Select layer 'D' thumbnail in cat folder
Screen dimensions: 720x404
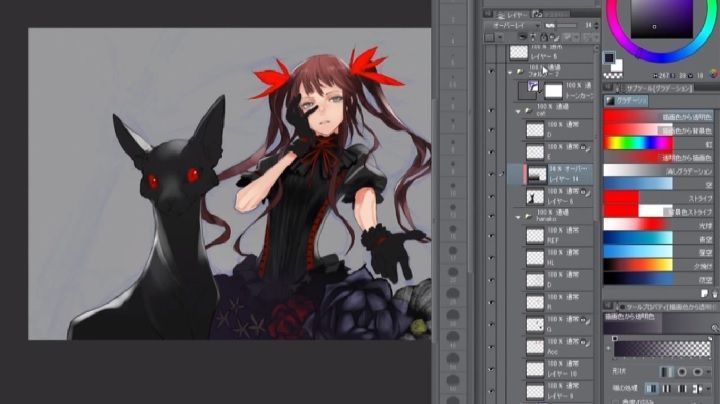click(x=535, y=130)
